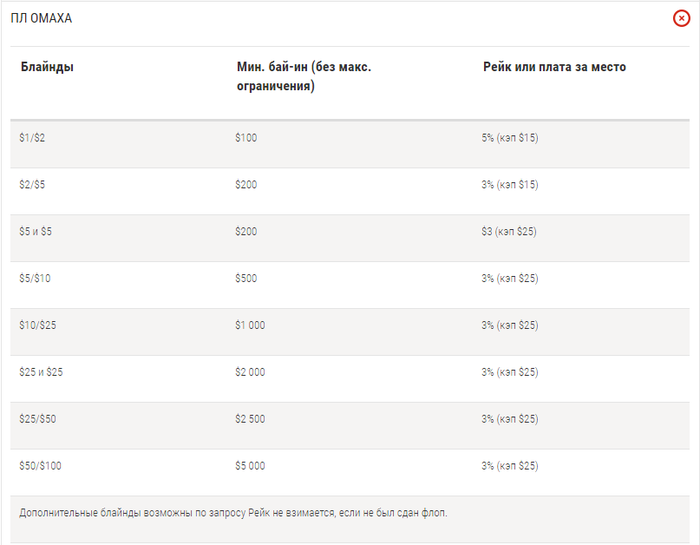The height and width of the screenshot is (545, 700).
Task: Select the $25 и $25 blinds cell
Action: [x=41, y=372]
